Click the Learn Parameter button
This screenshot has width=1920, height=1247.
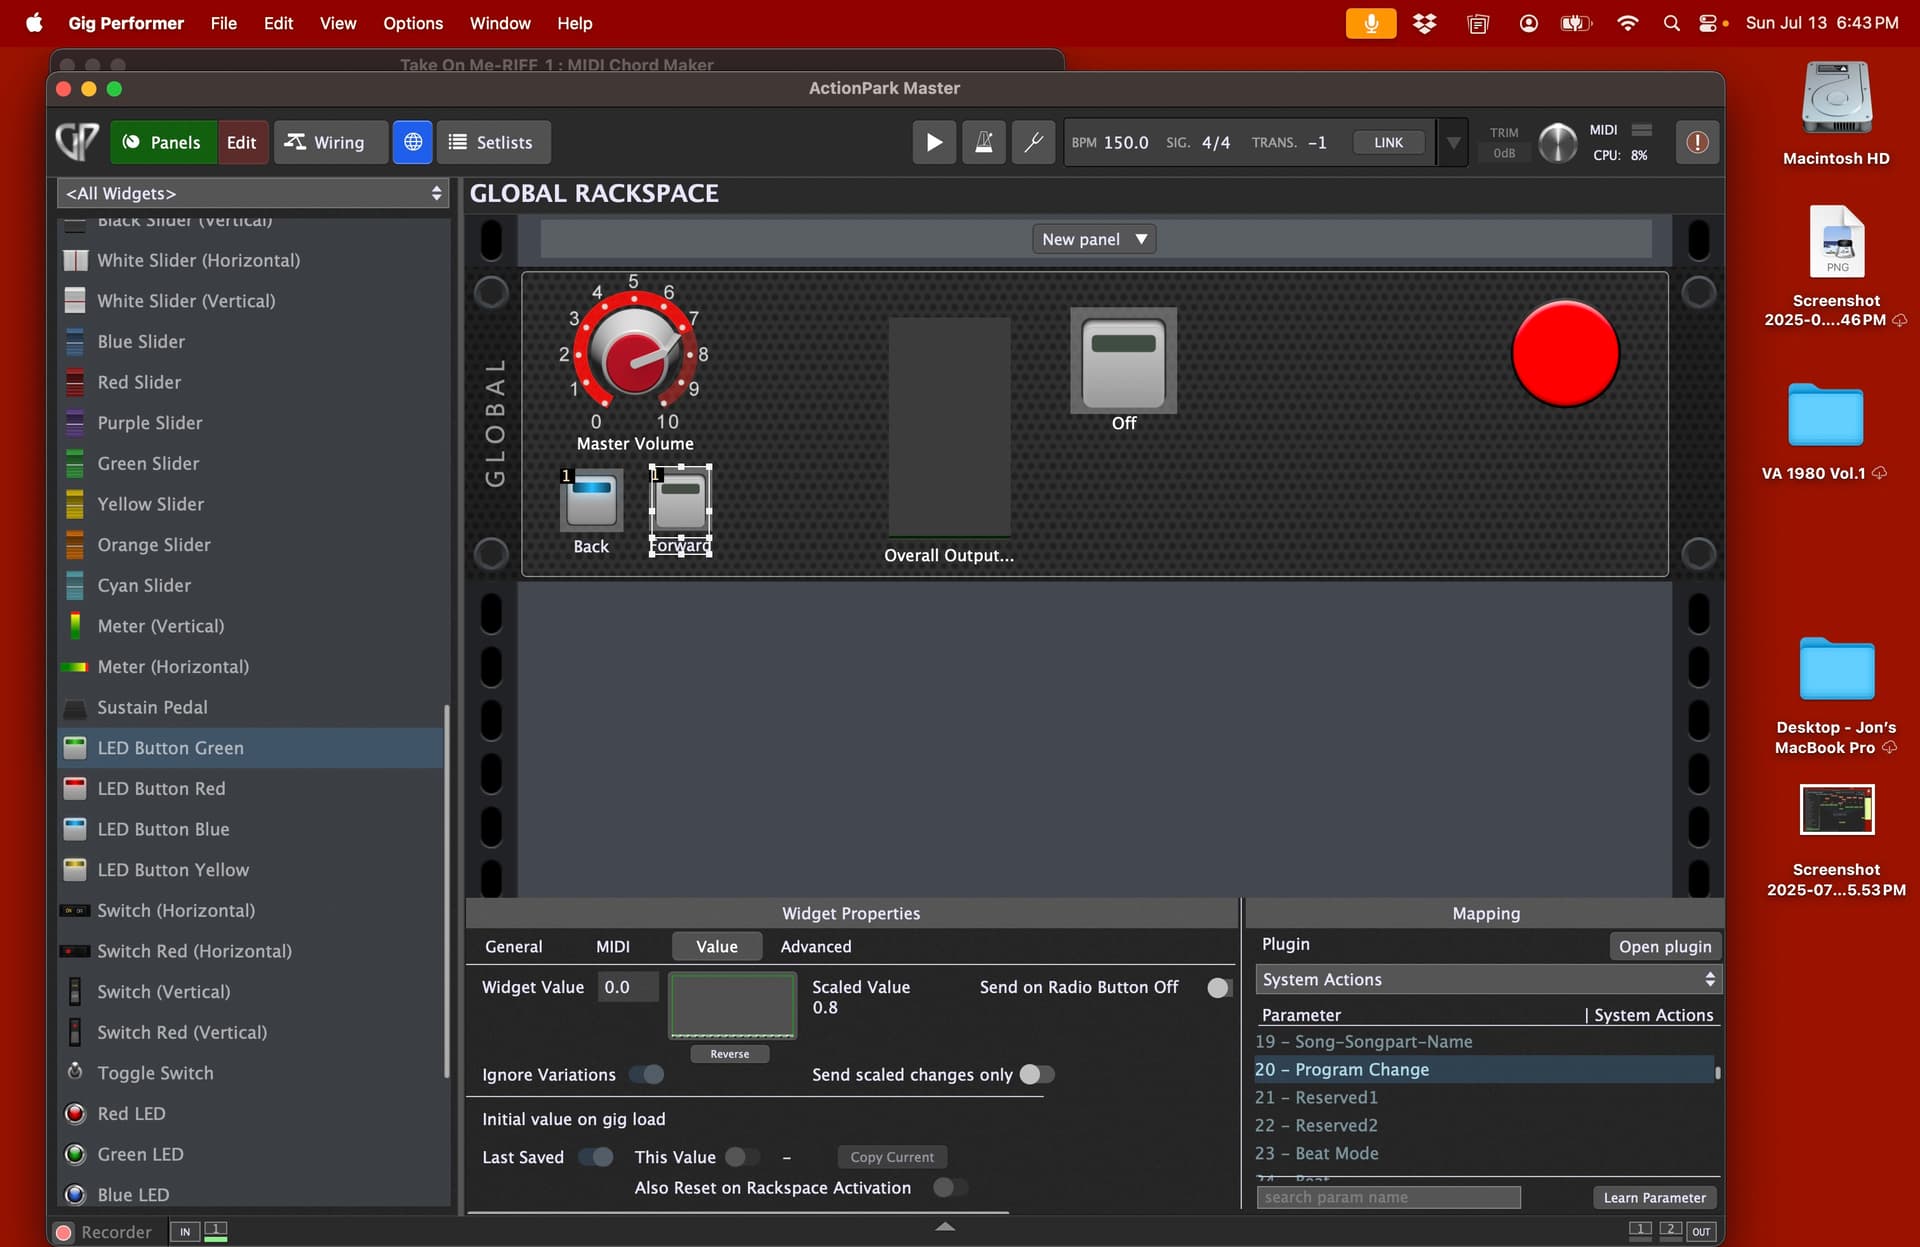[1654, 1197]
